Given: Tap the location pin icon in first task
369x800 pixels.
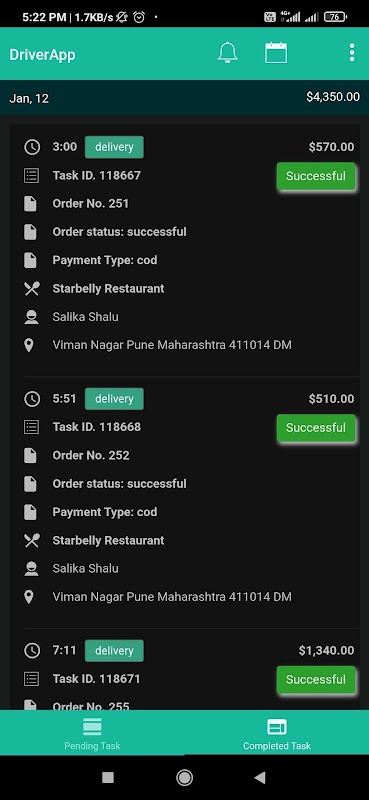Looking at the screenshot, I should [x=29, y=345].
